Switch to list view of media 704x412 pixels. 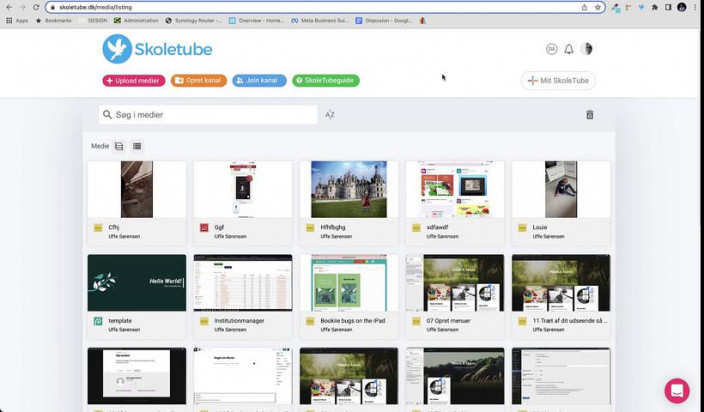click(137, 146)
